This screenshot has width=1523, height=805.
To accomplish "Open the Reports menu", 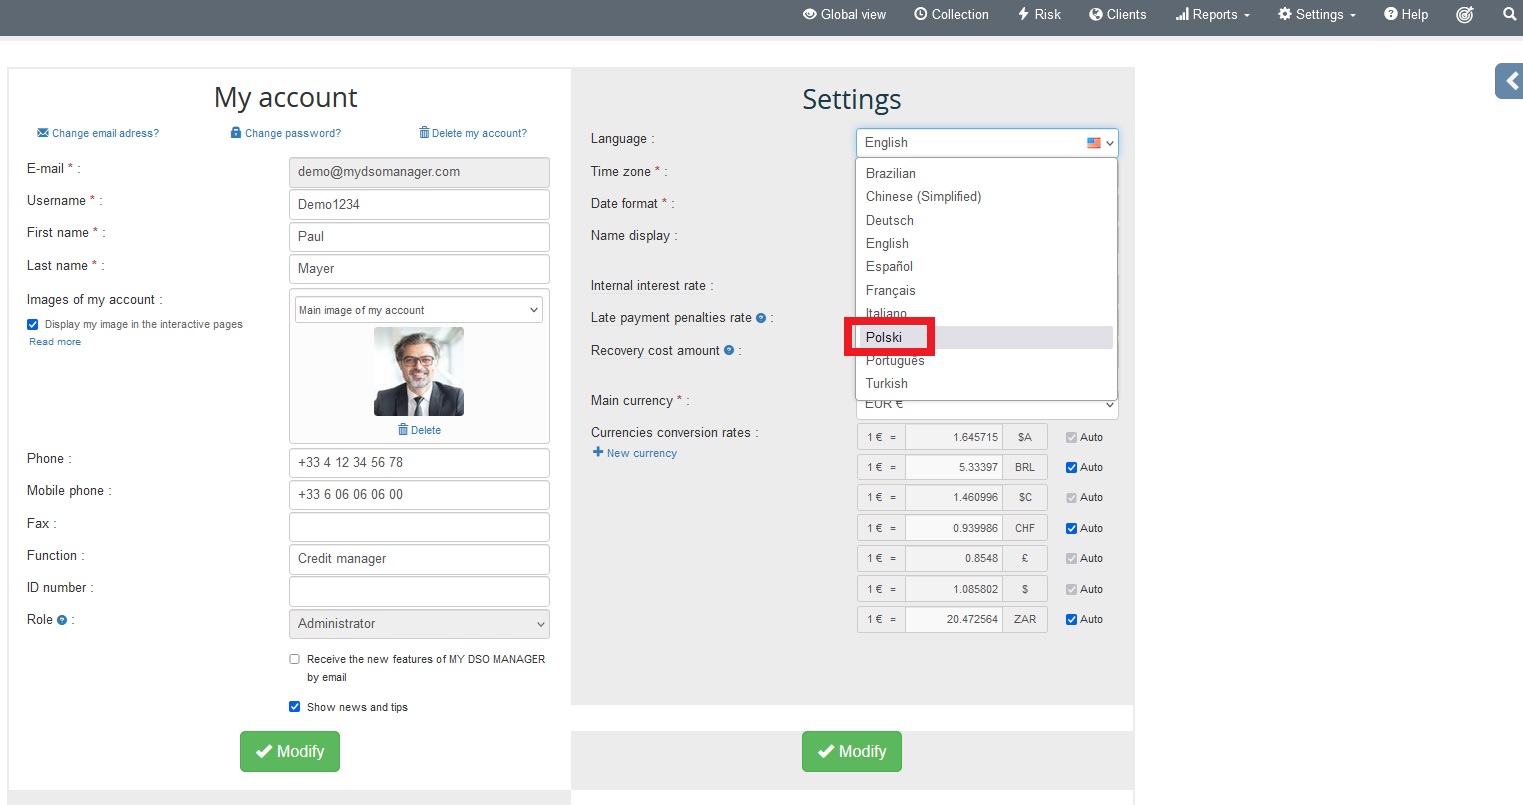I will point(1211,14).
